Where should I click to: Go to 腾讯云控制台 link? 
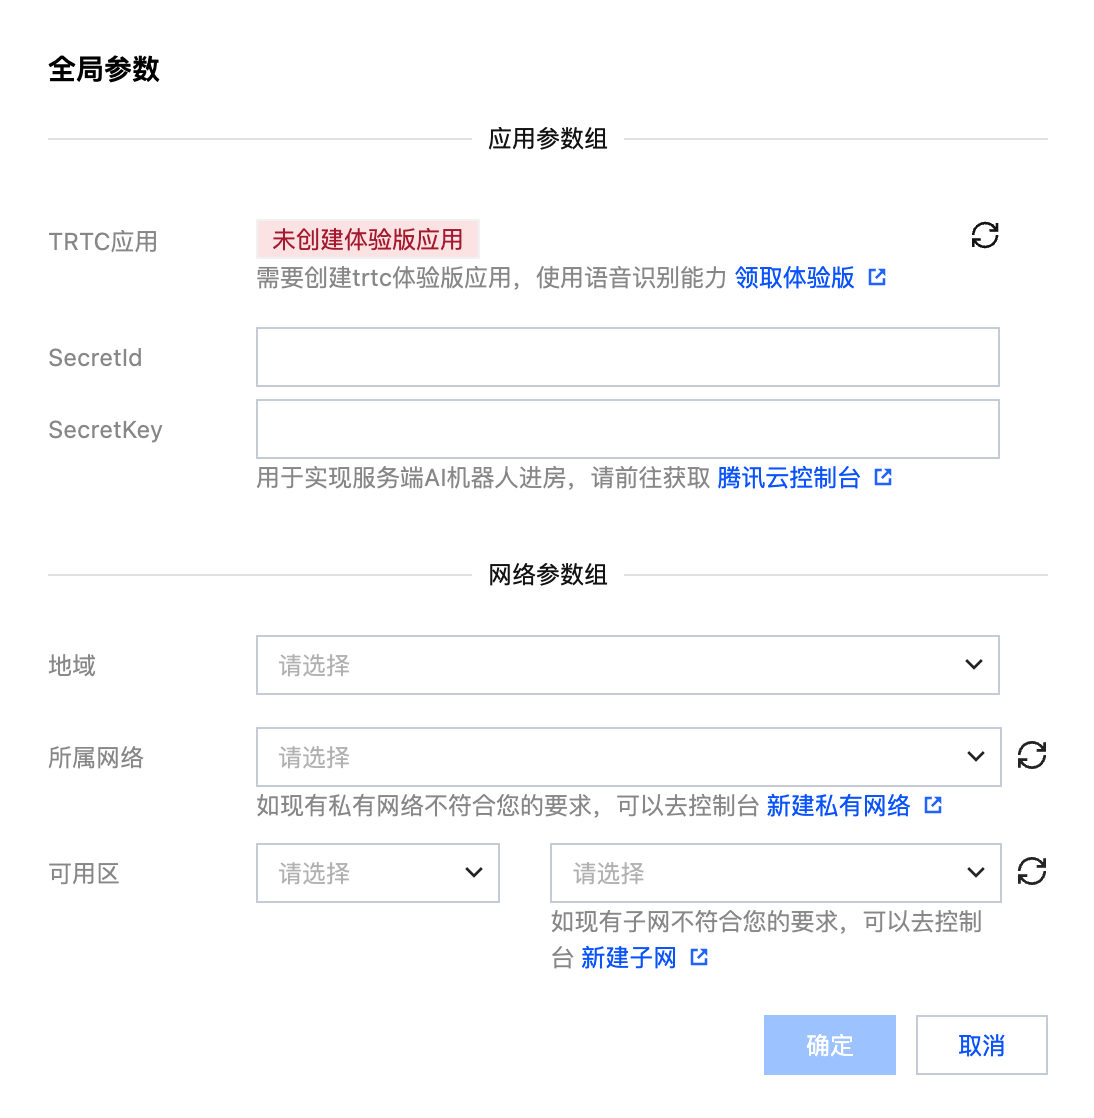pos(788,478)
